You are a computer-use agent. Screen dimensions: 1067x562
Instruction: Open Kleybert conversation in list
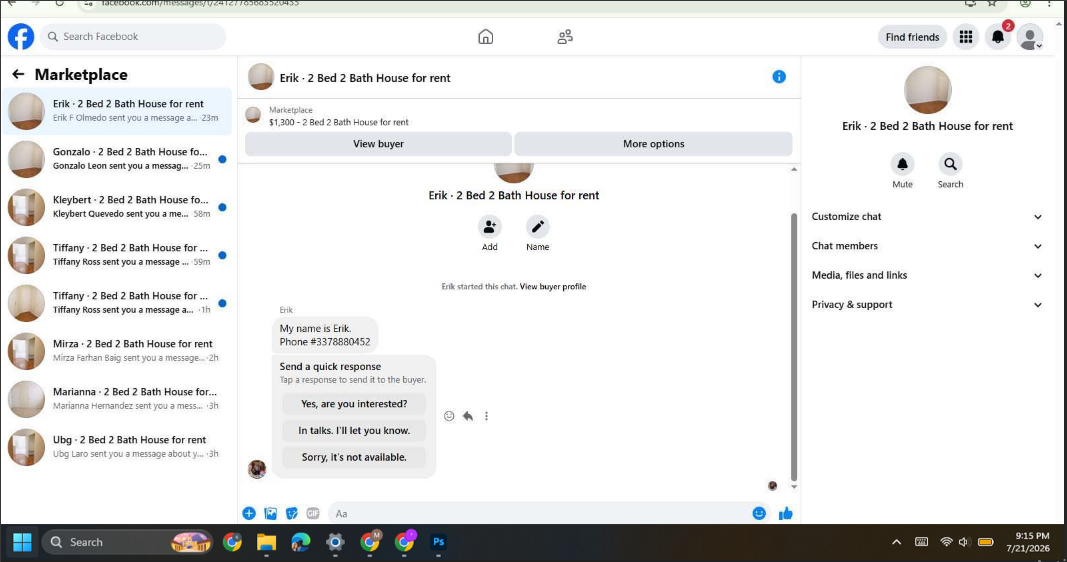(x=118, y=207)
